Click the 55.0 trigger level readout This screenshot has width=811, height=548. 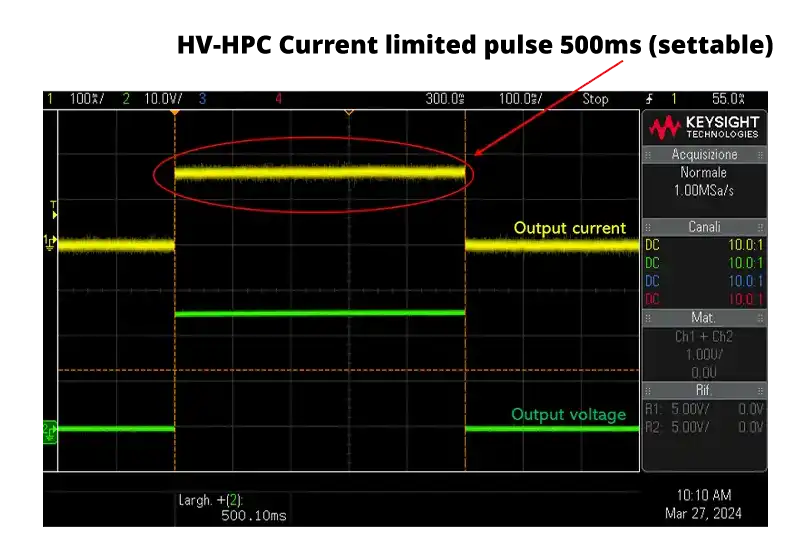click(x=728, y=99)
